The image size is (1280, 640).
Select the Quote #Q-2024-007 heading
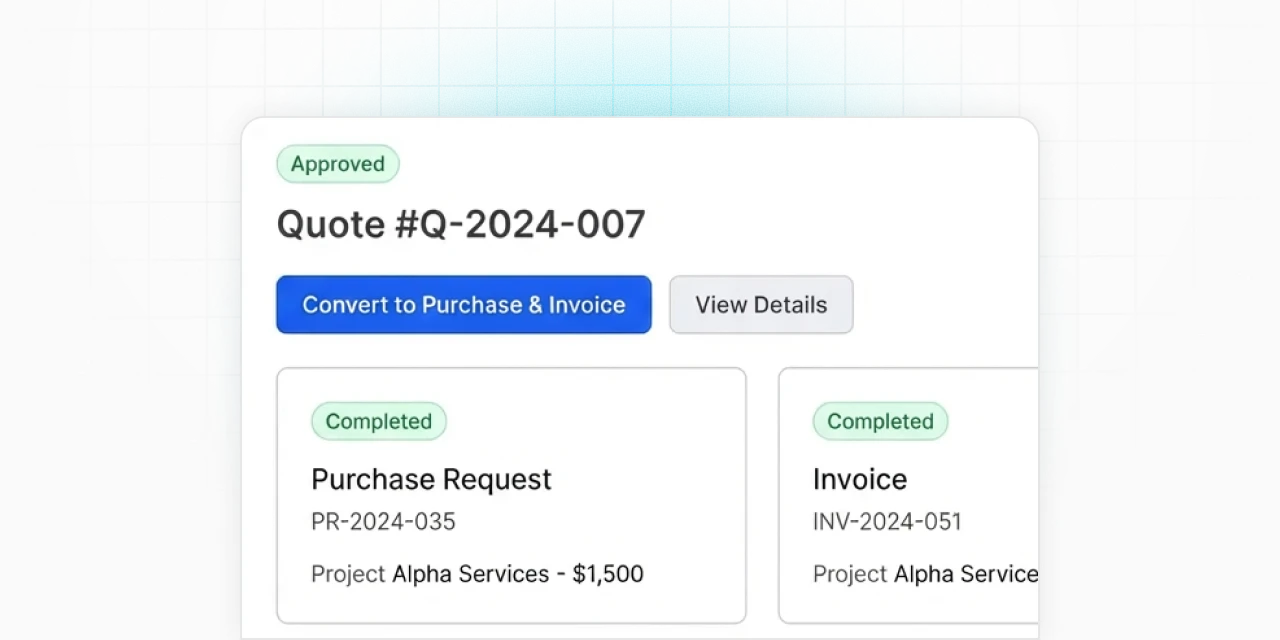pos(461,225)
